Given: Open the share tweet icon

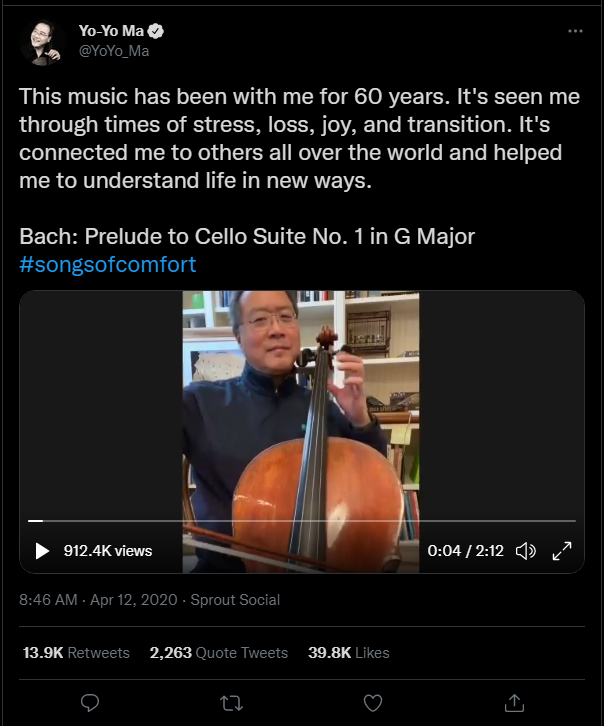Looking at the screenshot, I should [x=514, y=702].
